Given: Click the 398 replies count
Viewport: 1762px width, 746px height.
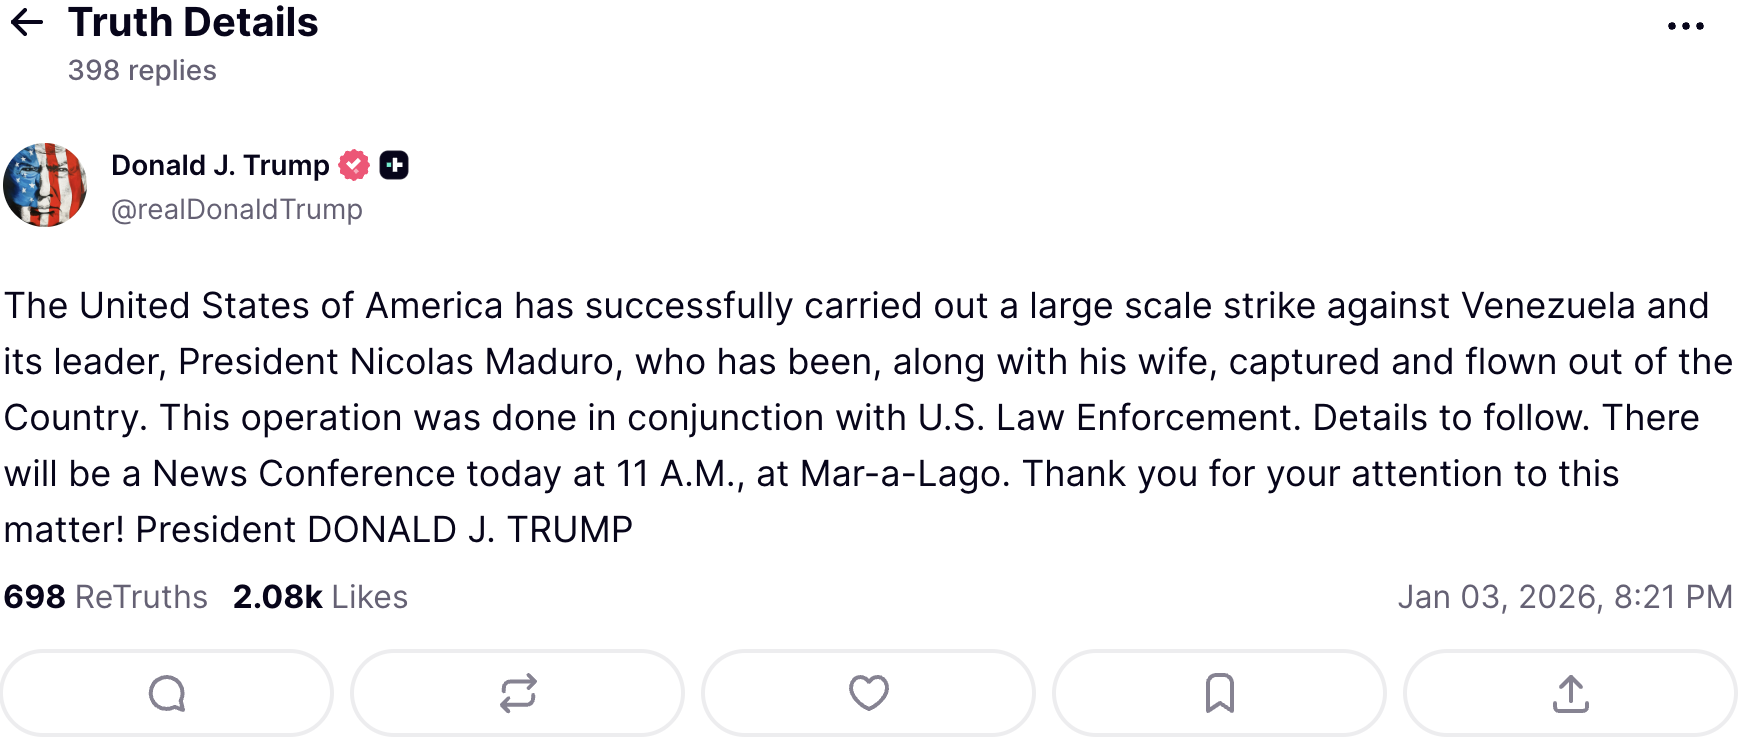Looking at the screenshot, I should 142,71.
